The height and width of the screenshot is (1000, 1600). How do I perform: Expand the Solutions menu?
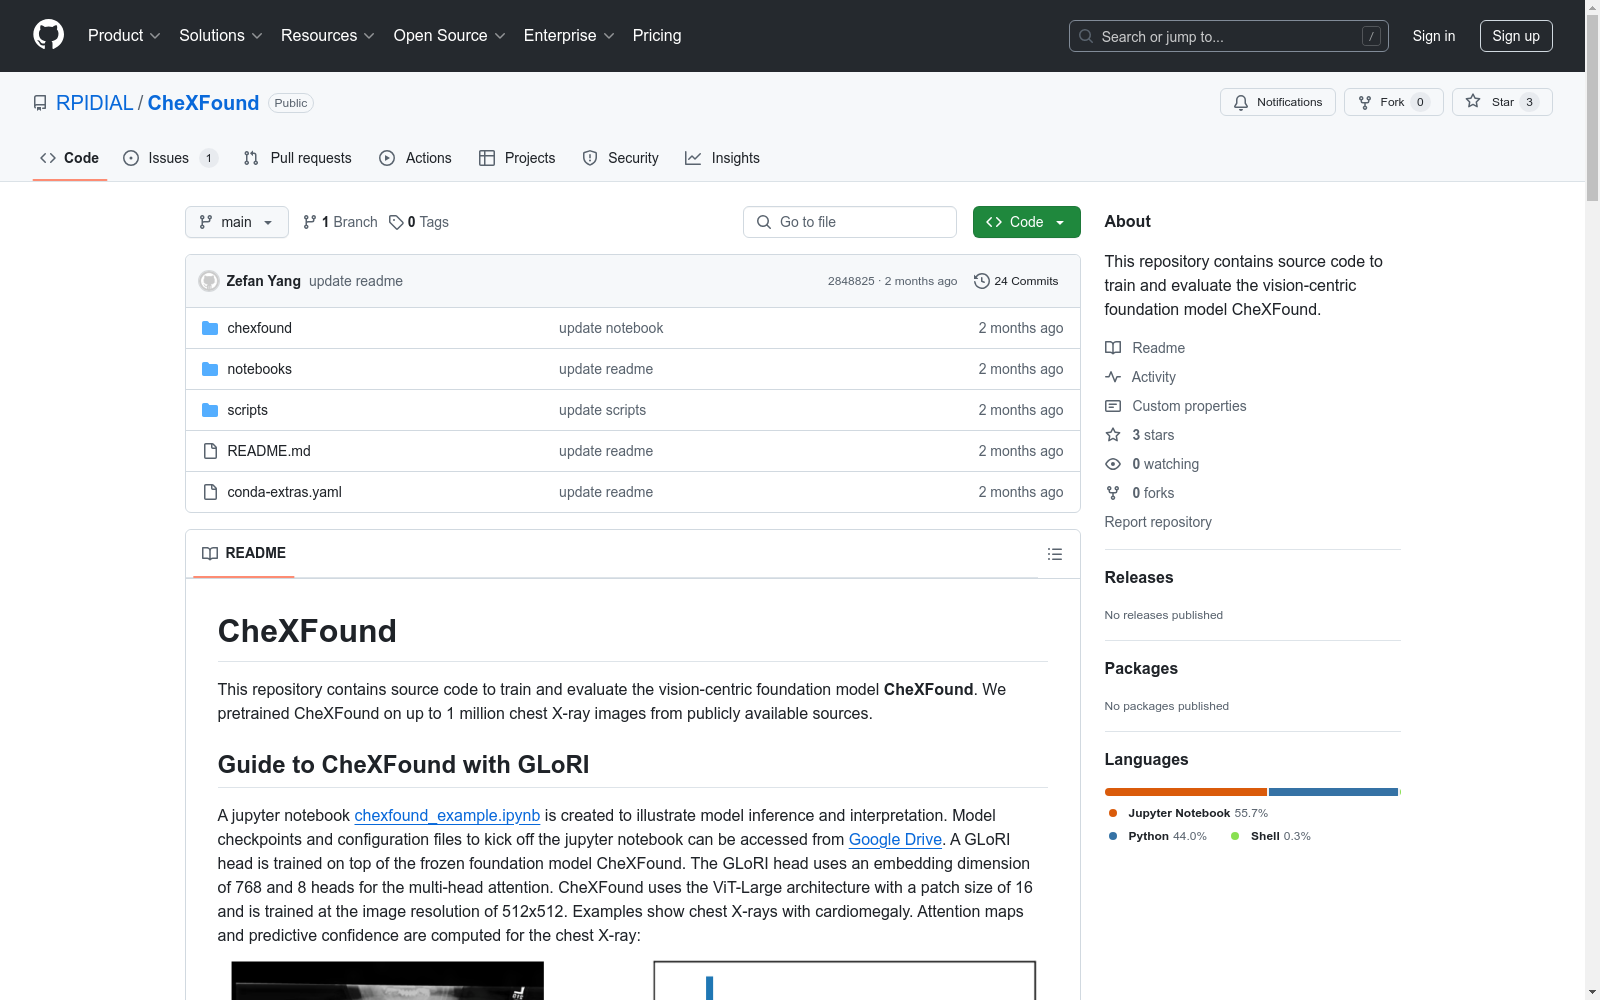pos(221,35)
